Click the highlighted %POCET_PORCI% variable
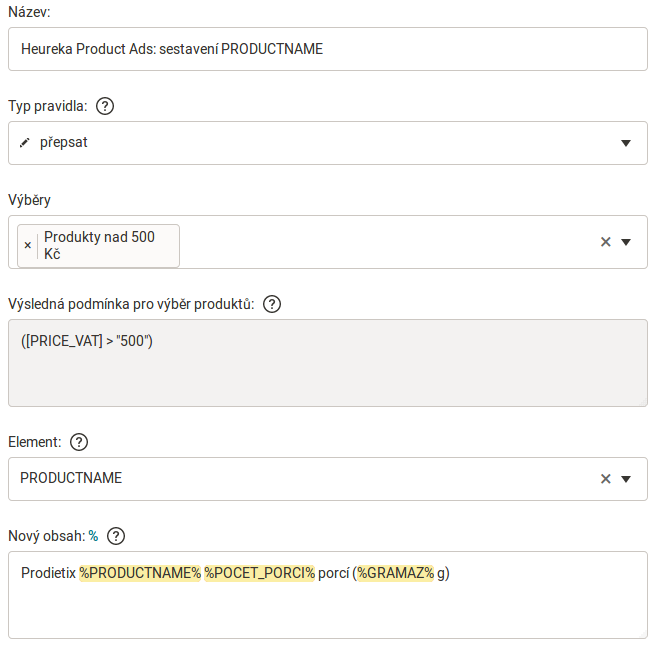 pos(259,573)
